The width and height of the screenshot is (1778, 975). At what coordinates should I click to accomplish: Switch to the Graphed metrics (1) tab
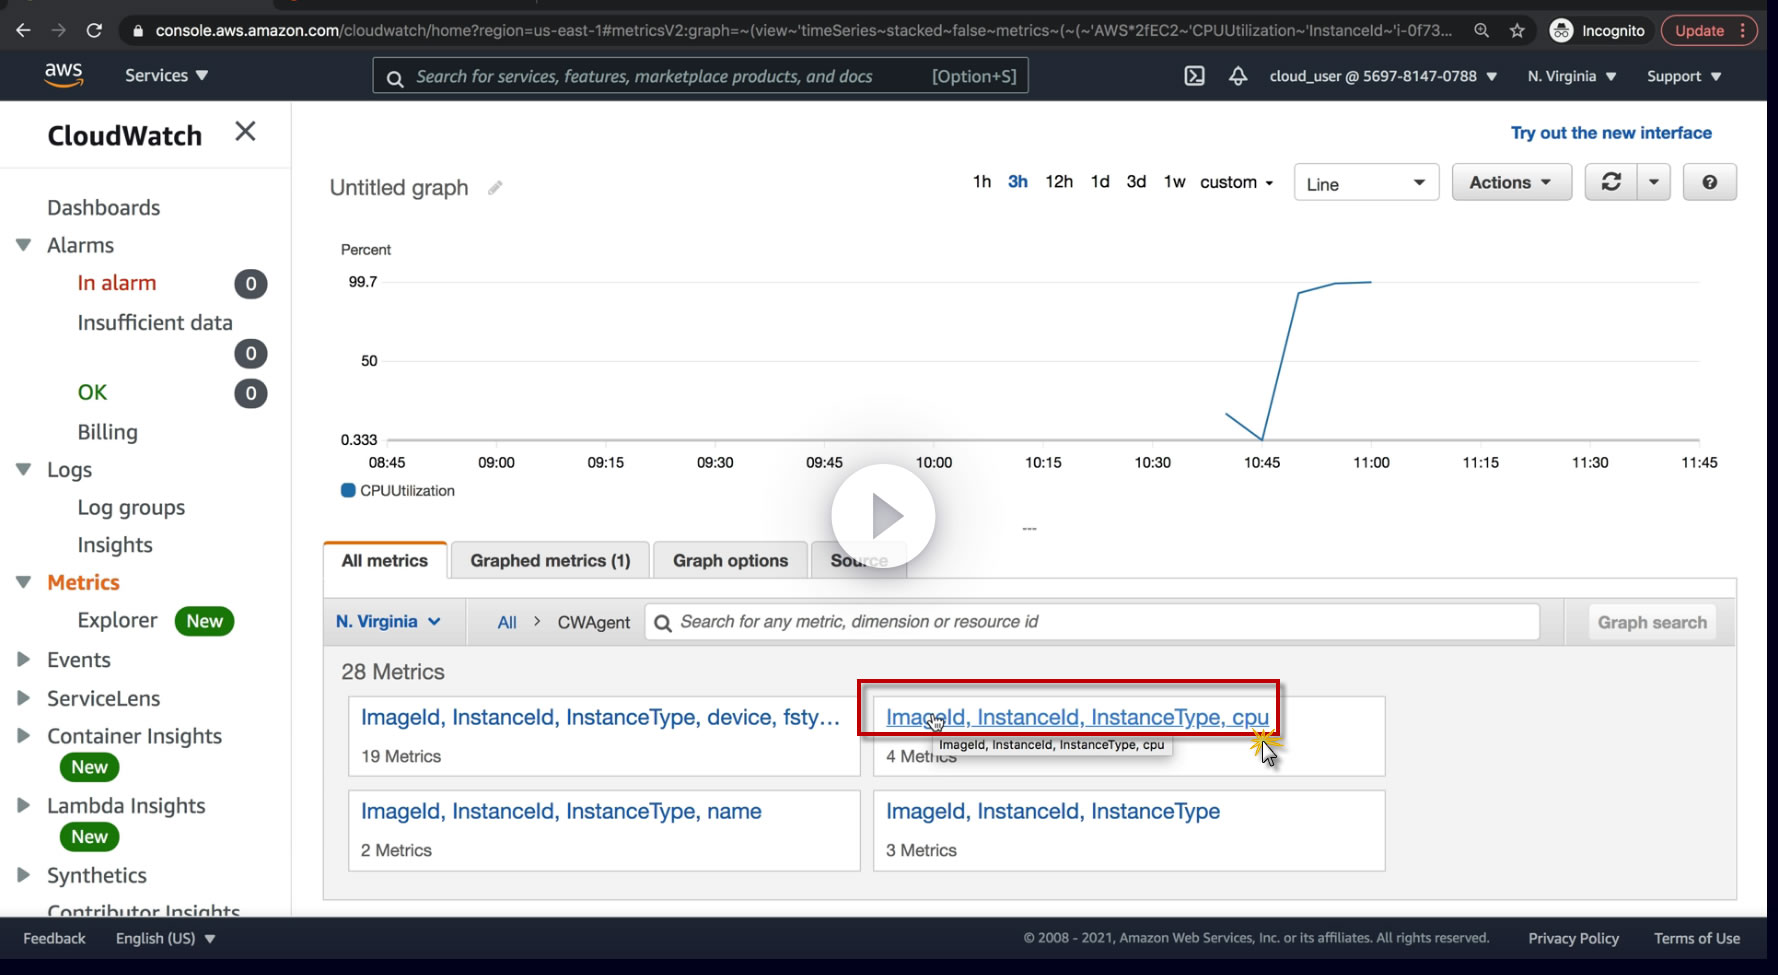(550, 561)
